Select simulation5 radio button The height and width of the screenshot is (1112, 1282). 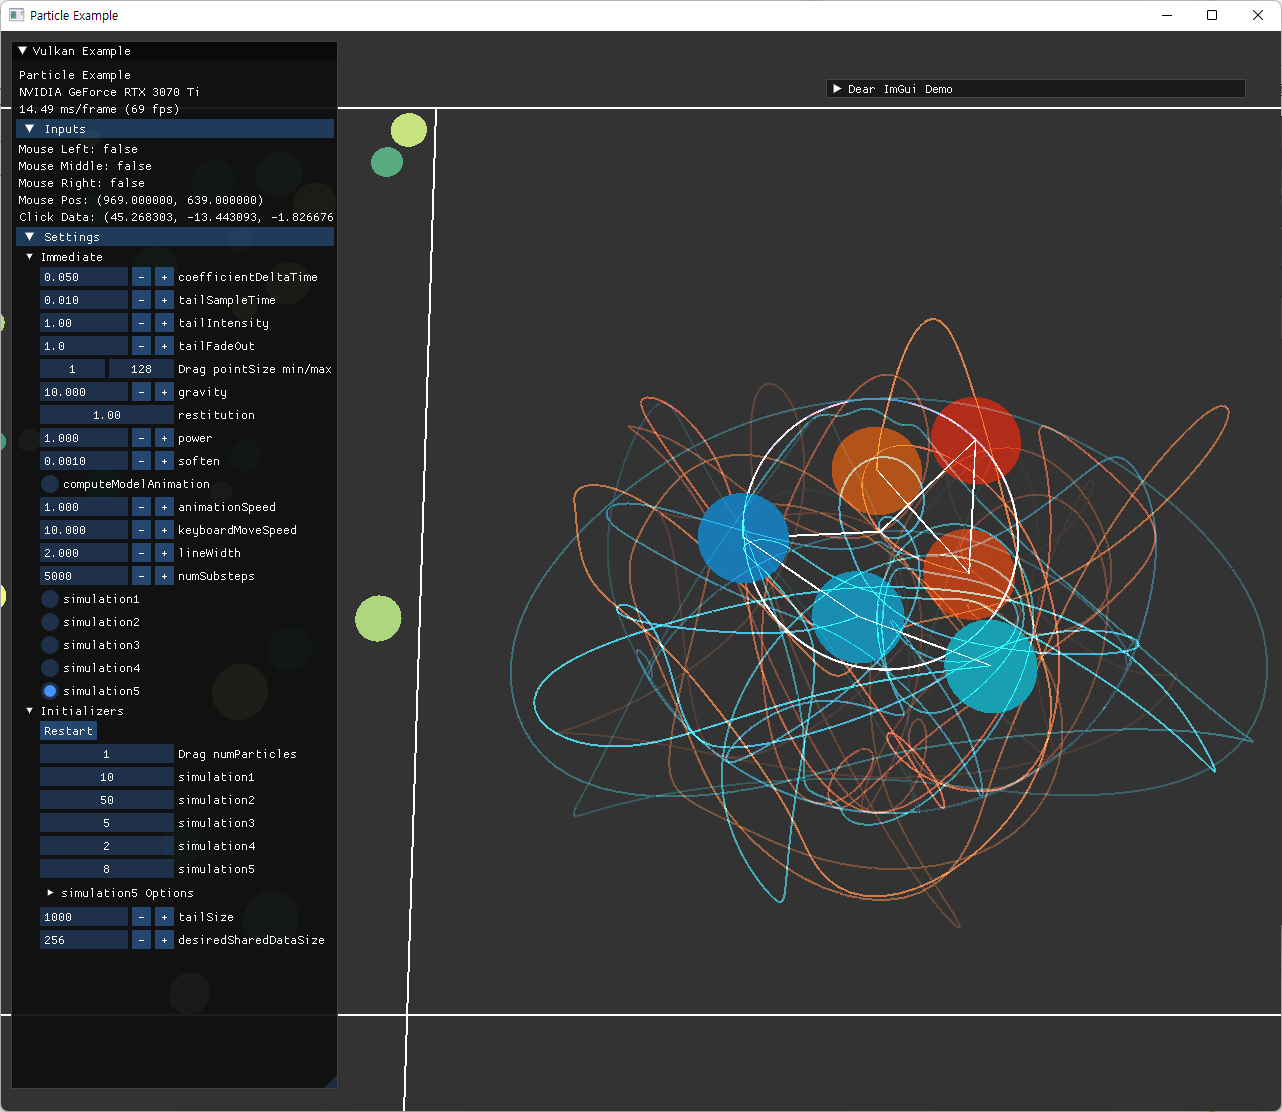pos(50,691)
